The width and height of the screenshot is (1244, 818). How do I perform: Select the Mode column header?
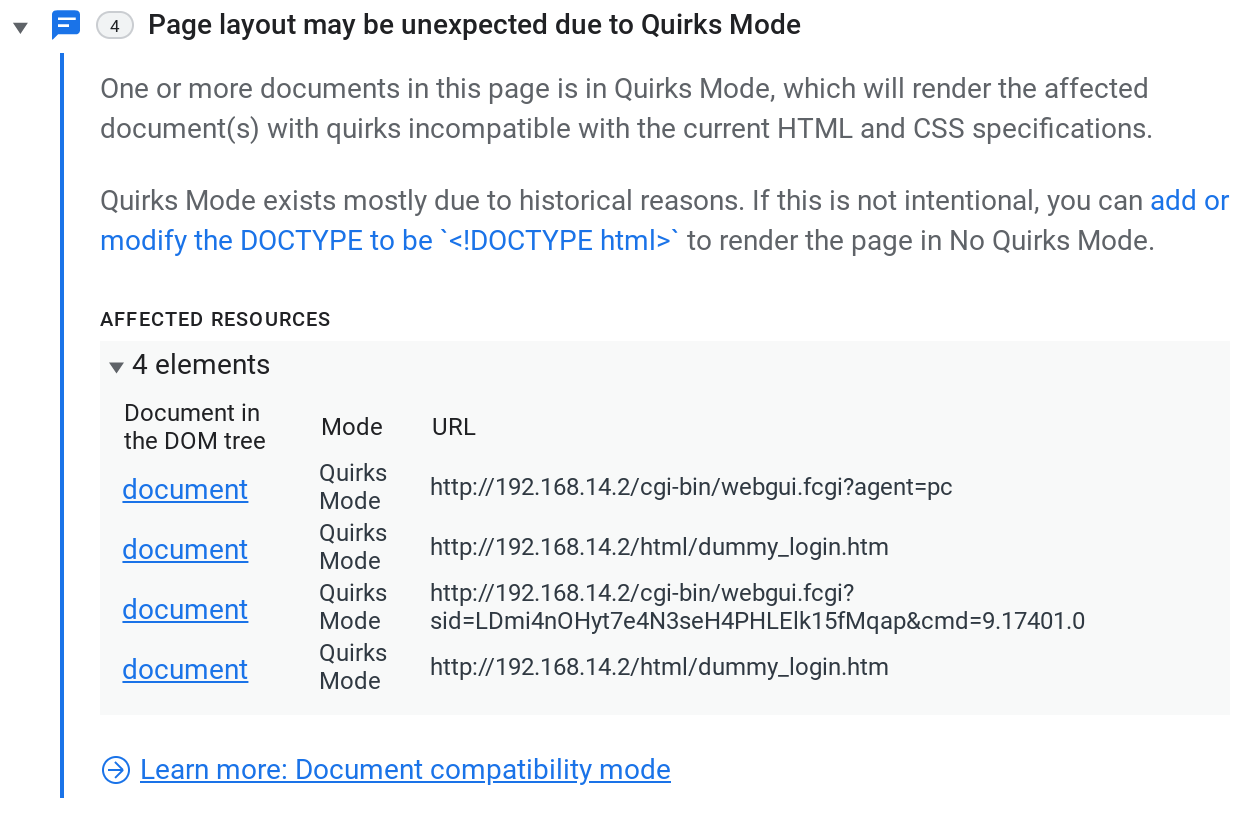pyautogui.click(x=352, y=427)
